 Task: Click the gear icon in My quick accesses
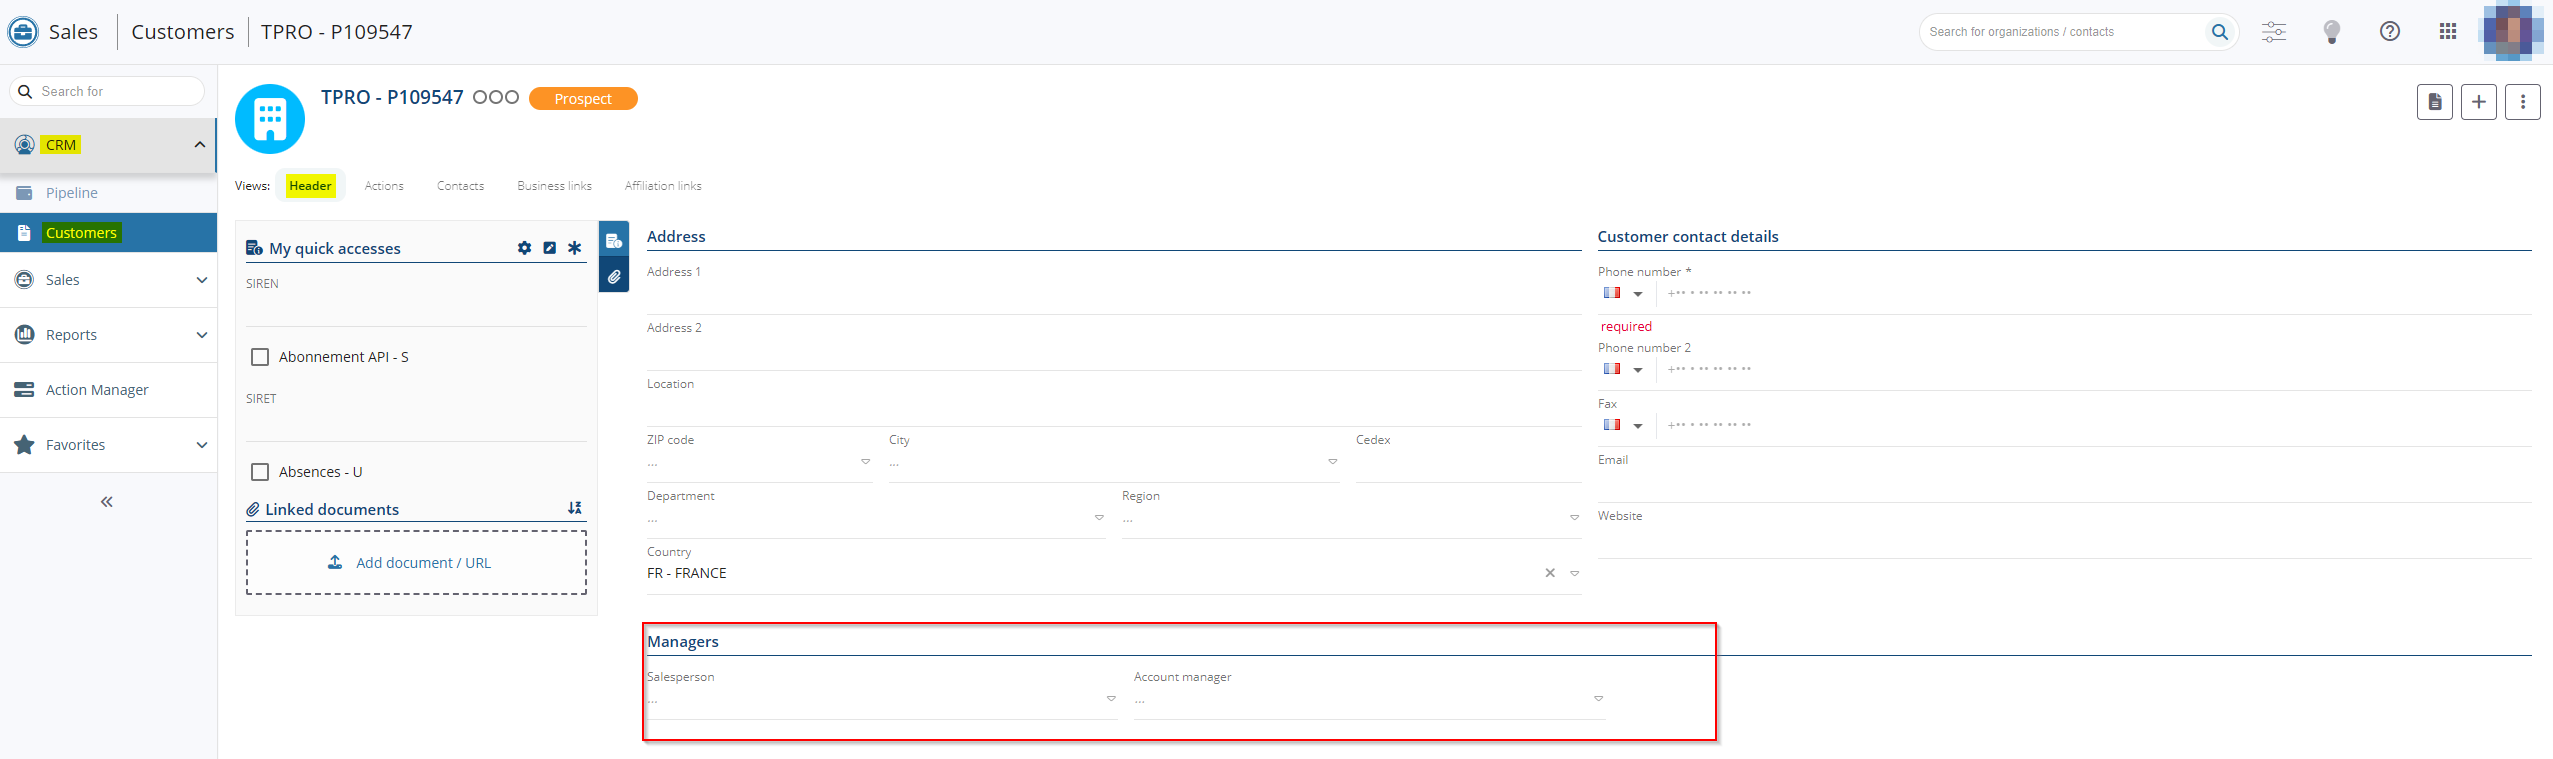(x=524, y=248)
